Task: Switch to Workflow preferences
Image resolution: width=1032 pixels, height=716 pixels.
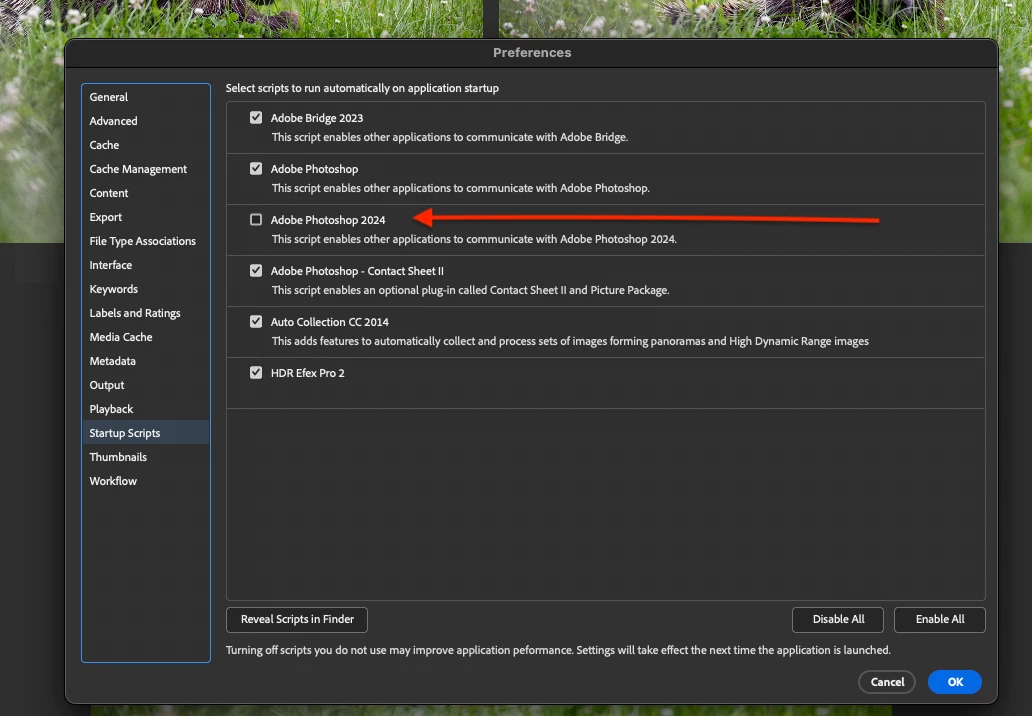Action: click(145, 481)
